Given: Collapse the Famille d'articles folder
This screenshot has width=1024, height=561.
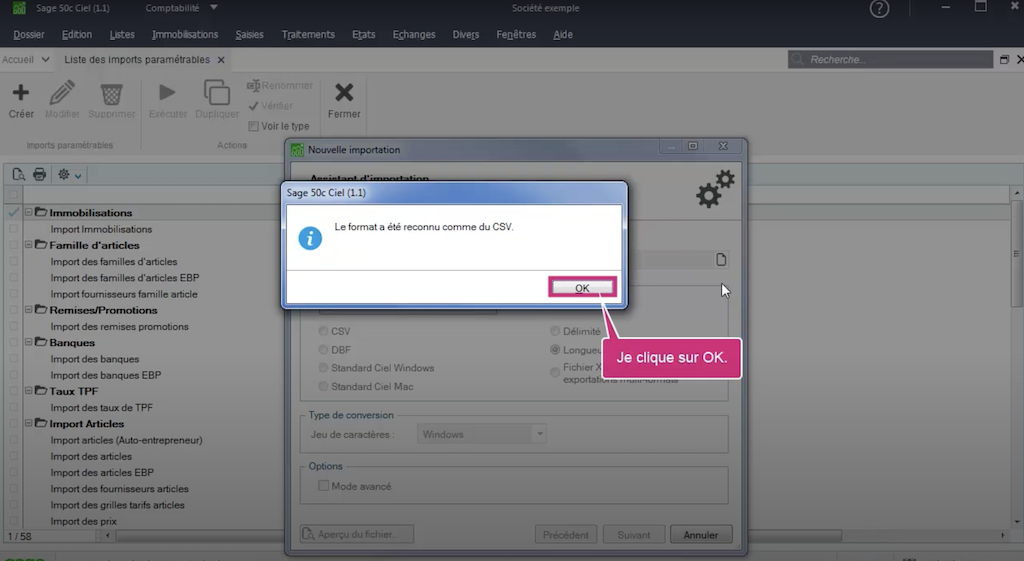Looking at the screenshot, I should click(x=29, y=245).
